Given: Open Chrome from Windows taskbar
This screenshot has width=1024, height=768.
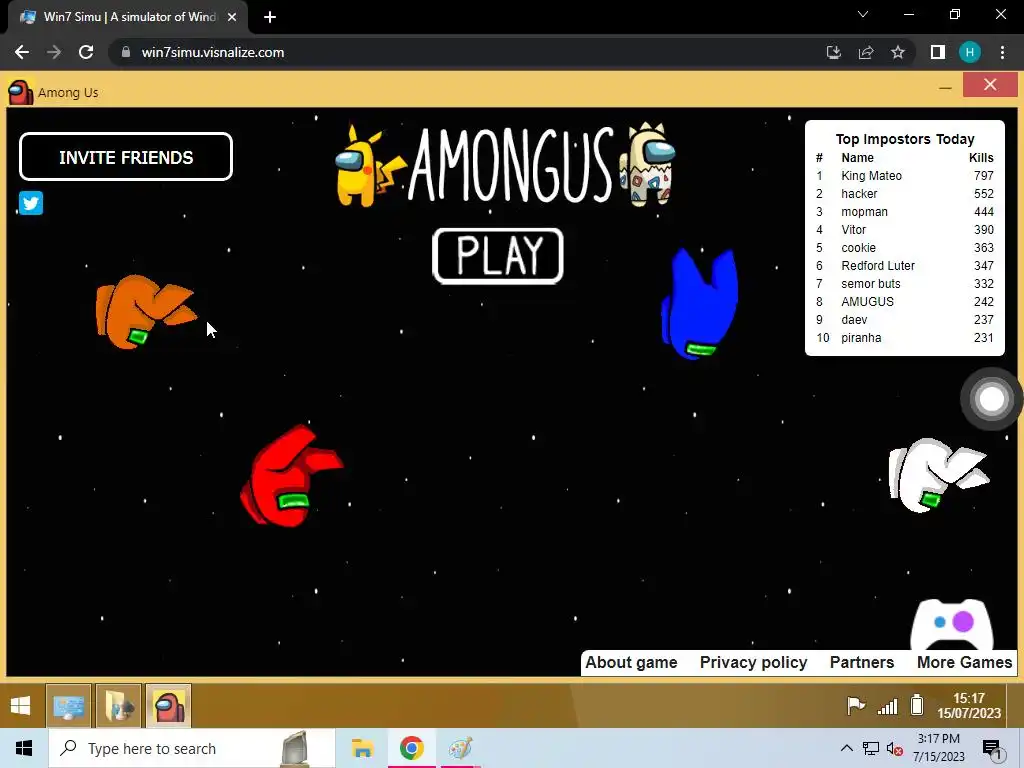Looking at the screenshot, I should [411, 748].
